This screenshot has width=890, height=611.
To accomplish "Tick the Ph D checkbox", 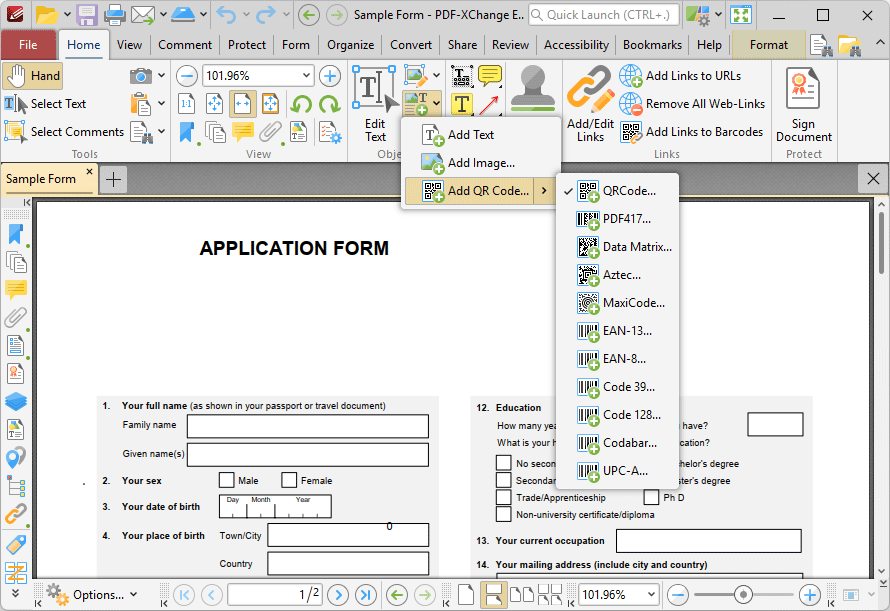I will (x=651, y=497).
